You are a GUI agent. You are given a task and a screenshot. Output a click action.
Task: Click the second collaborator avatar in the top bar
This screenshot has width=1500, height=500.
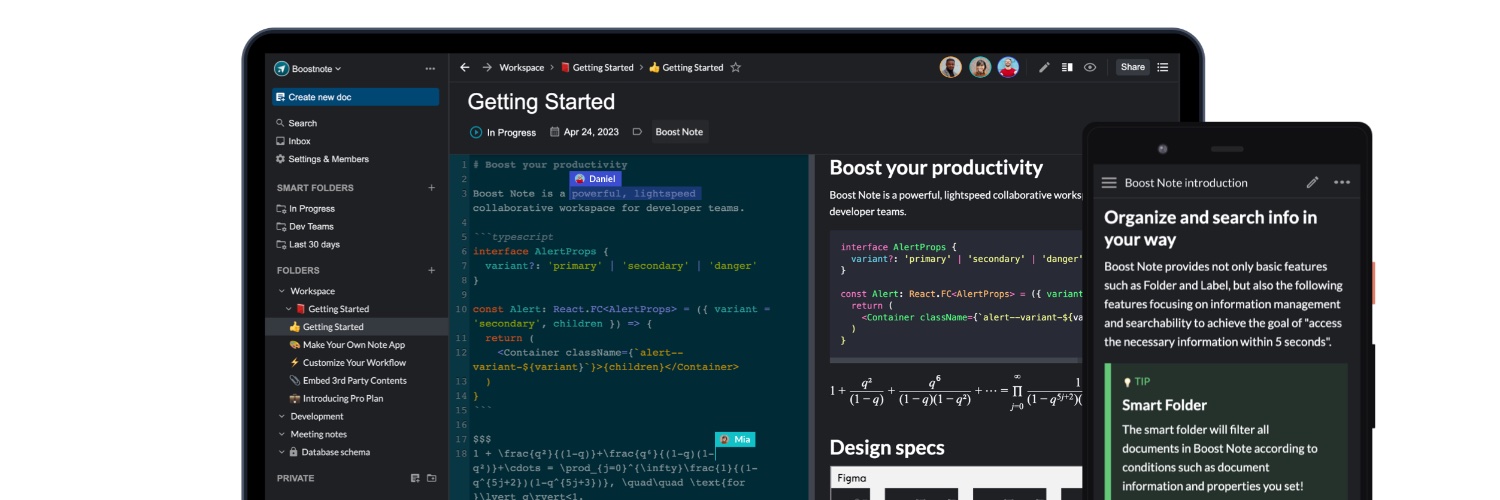click(980, 67)
